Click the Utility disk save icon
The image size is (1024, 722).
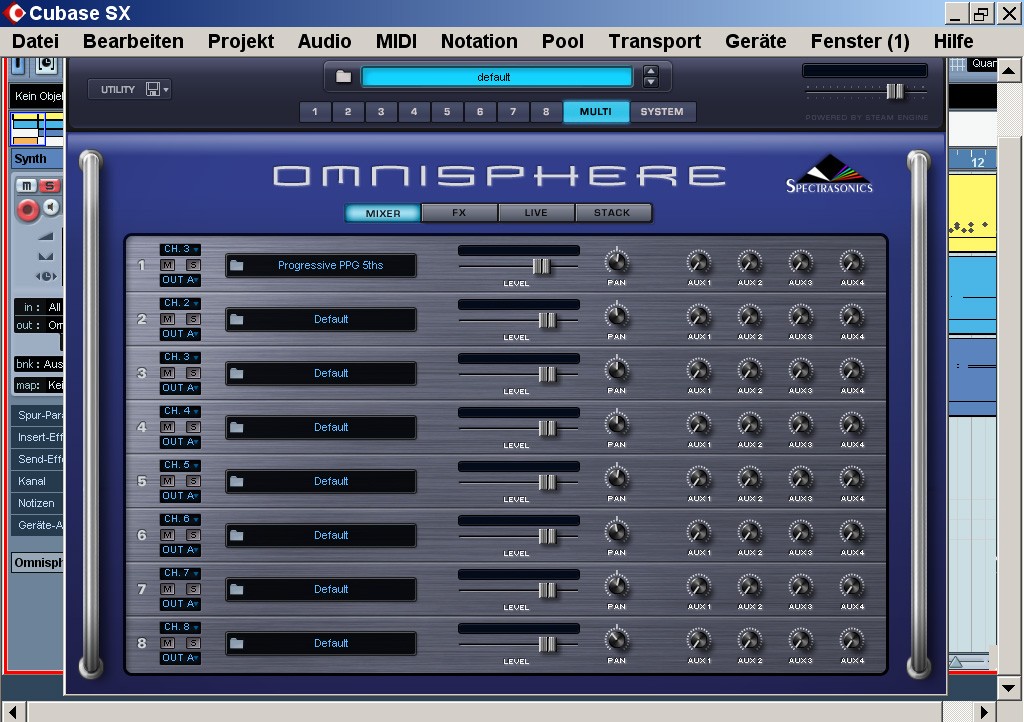(153, 89)
